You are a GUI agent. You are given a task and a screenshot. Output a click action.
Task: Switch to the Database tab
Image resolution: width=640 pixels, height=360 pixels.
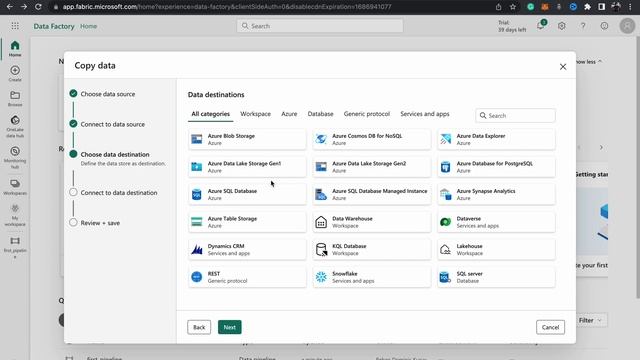320,114
